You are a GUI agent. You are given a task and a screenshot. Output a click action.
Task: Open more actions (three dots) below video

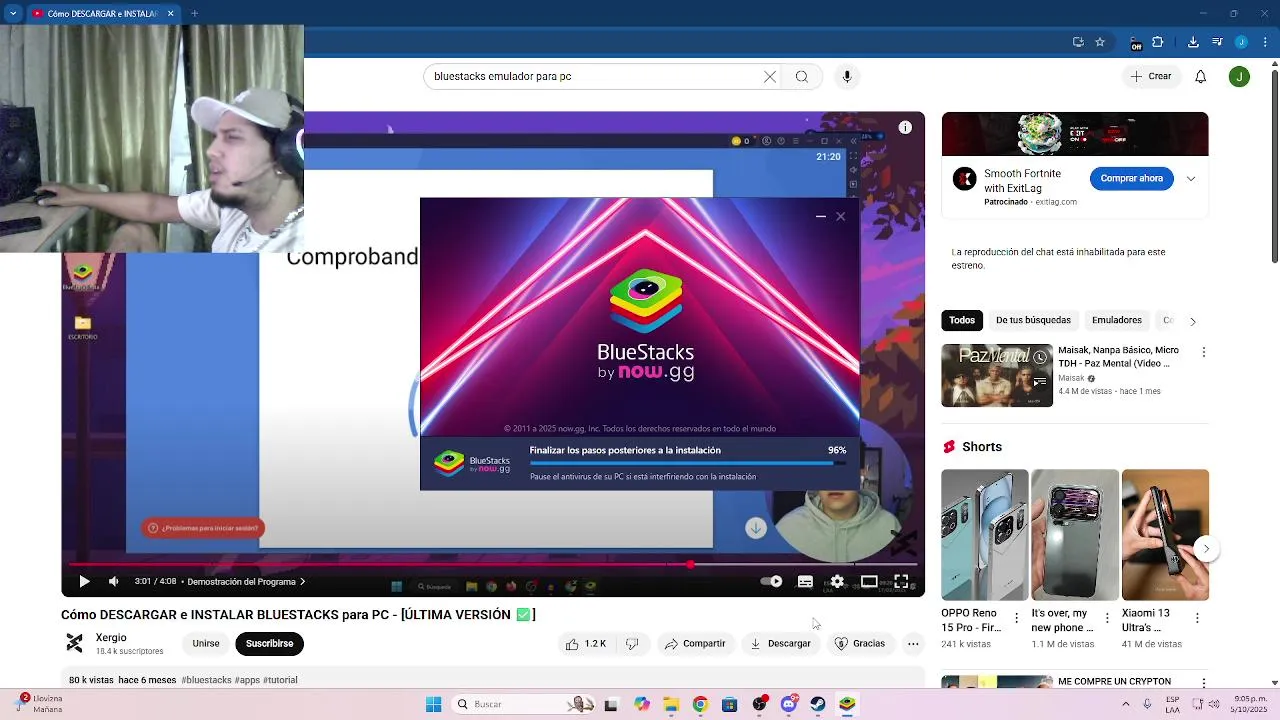913,644
